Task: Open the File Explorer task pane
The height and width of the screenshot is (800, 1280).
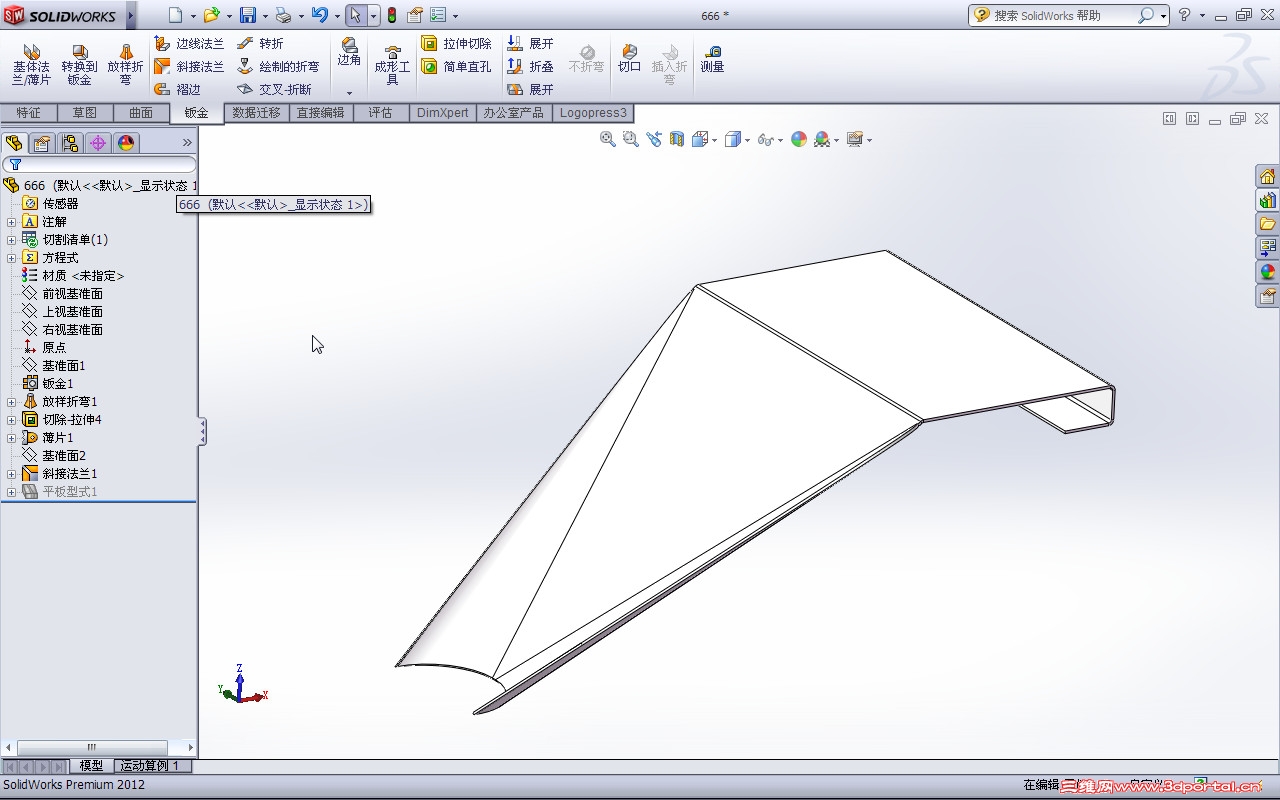Action: click(1267, 224)
